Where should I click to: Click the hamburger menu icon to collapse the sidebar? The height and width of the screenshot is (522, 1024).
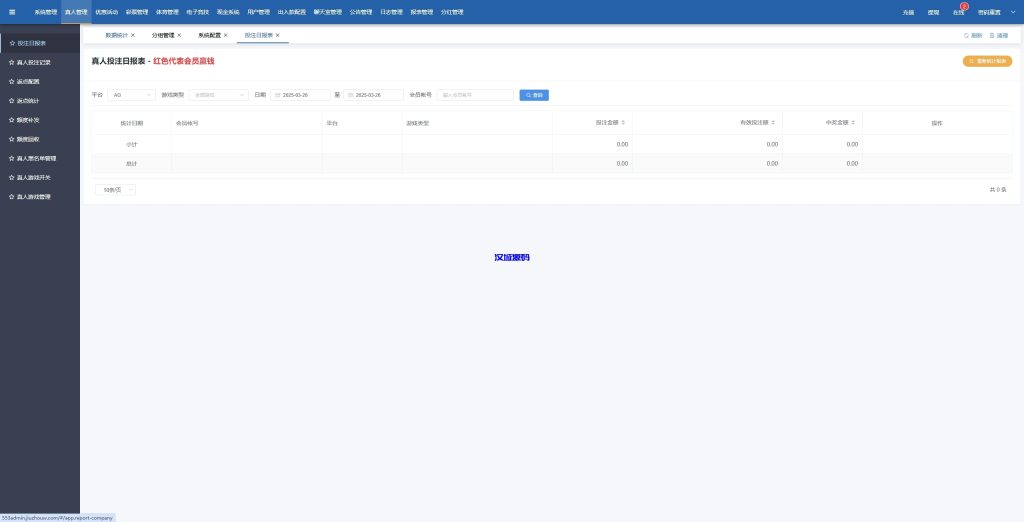(12, 12)
